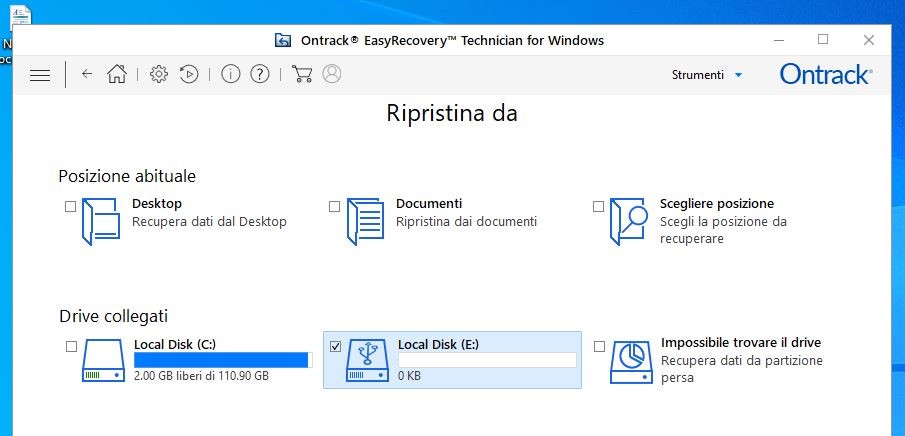This screenshot has height=436, width=905.
Task: Select the Documenti label
Action: [x=429, y=204]
